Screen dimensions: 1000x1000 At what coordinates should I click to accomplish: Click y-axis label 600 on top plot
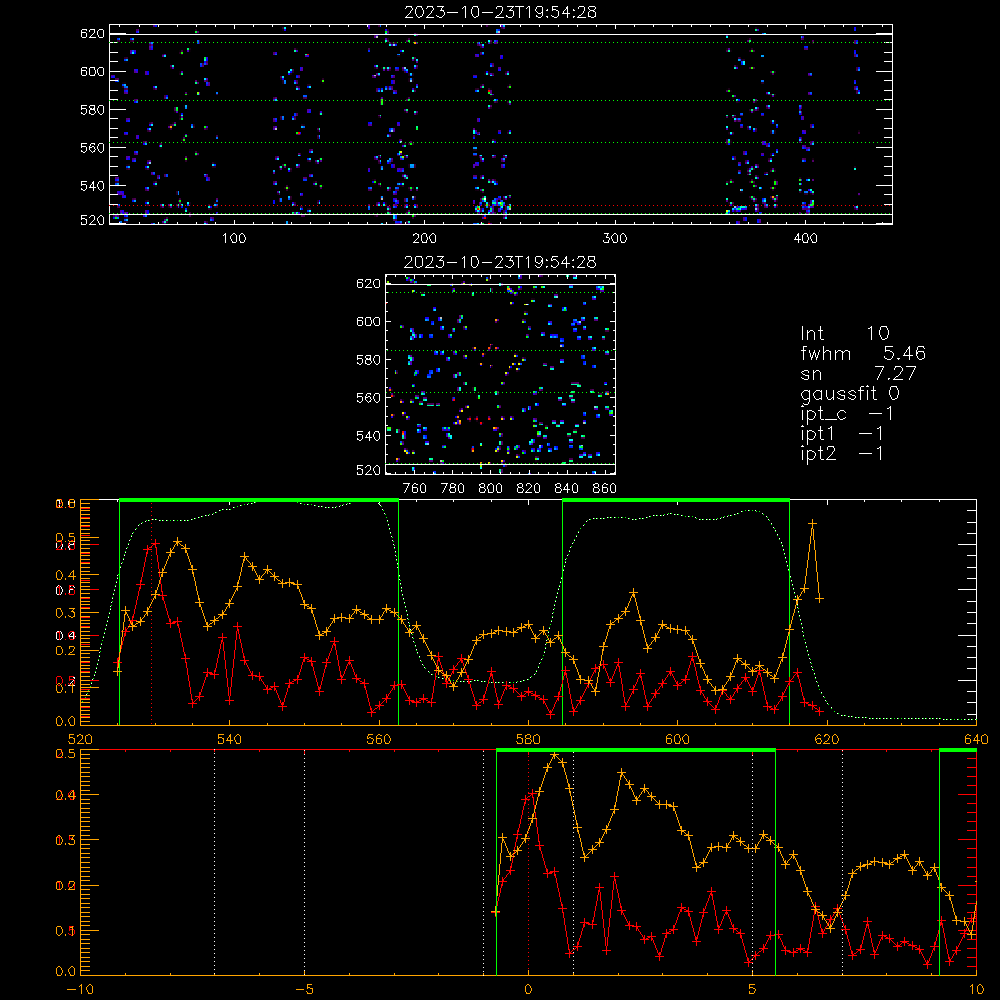tap(92, 72)
